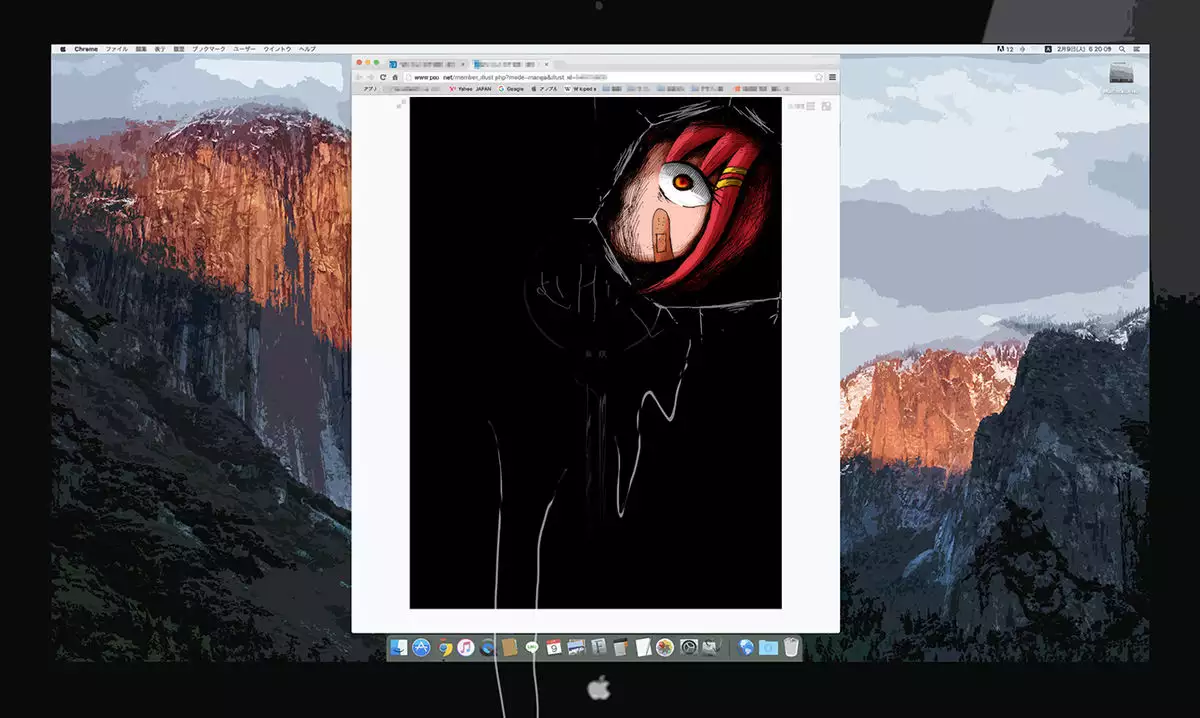The height and width of the screenshot is (718, 1200).
Task: Open iTunes from the Dock
Action: click(x=465, y=648)
